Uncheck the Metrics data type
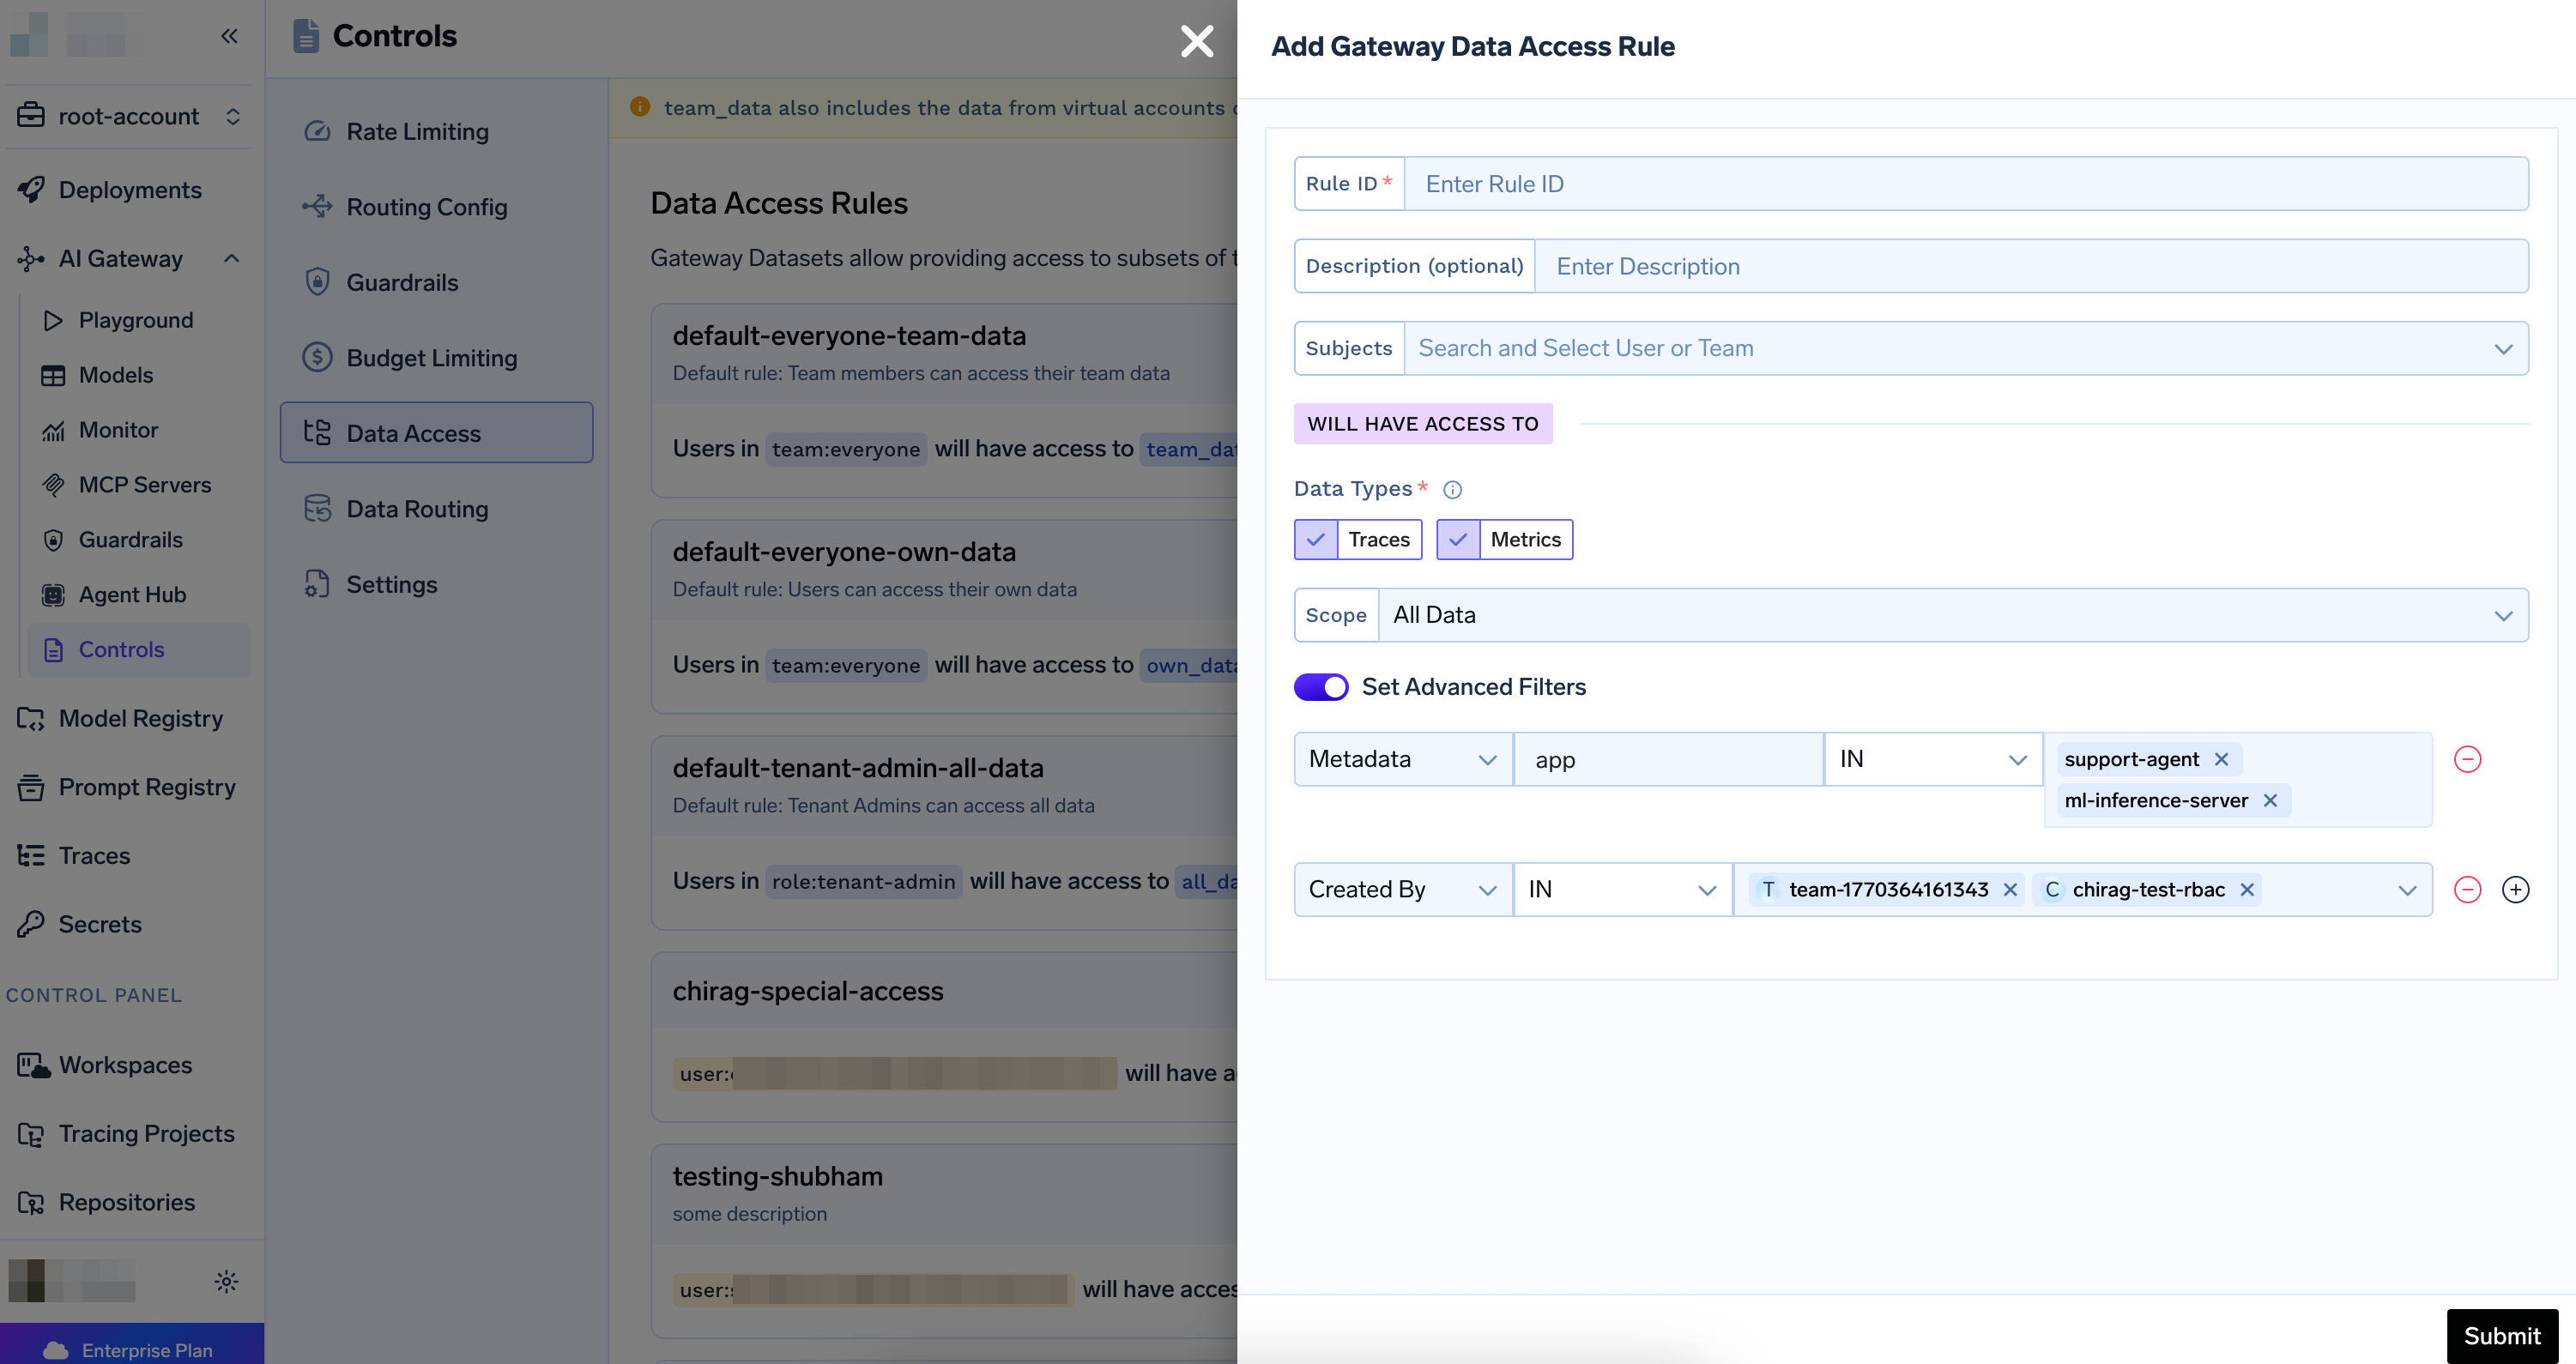 pyautogui.click(x=1458, y=539)
